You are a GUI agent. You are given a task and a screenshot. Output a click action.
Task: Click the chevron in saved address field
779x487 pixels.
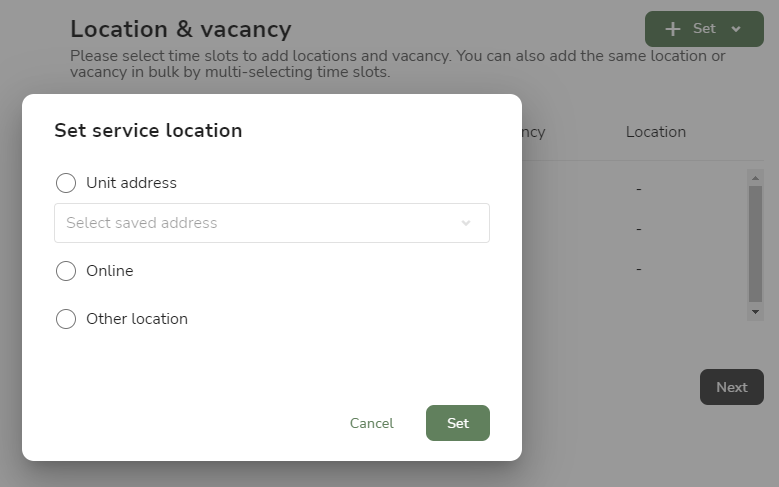tap(466, 223)
